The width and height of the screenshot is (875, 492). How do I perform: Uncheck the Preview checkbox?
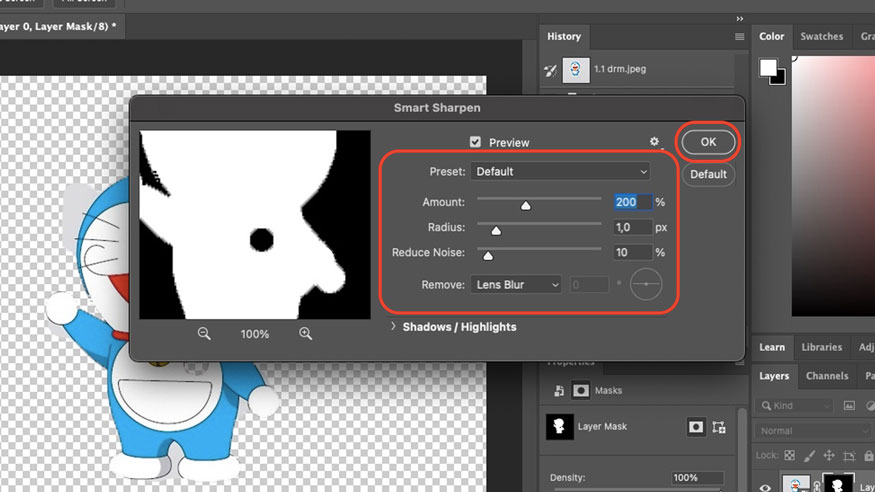[x=476, y=143]
